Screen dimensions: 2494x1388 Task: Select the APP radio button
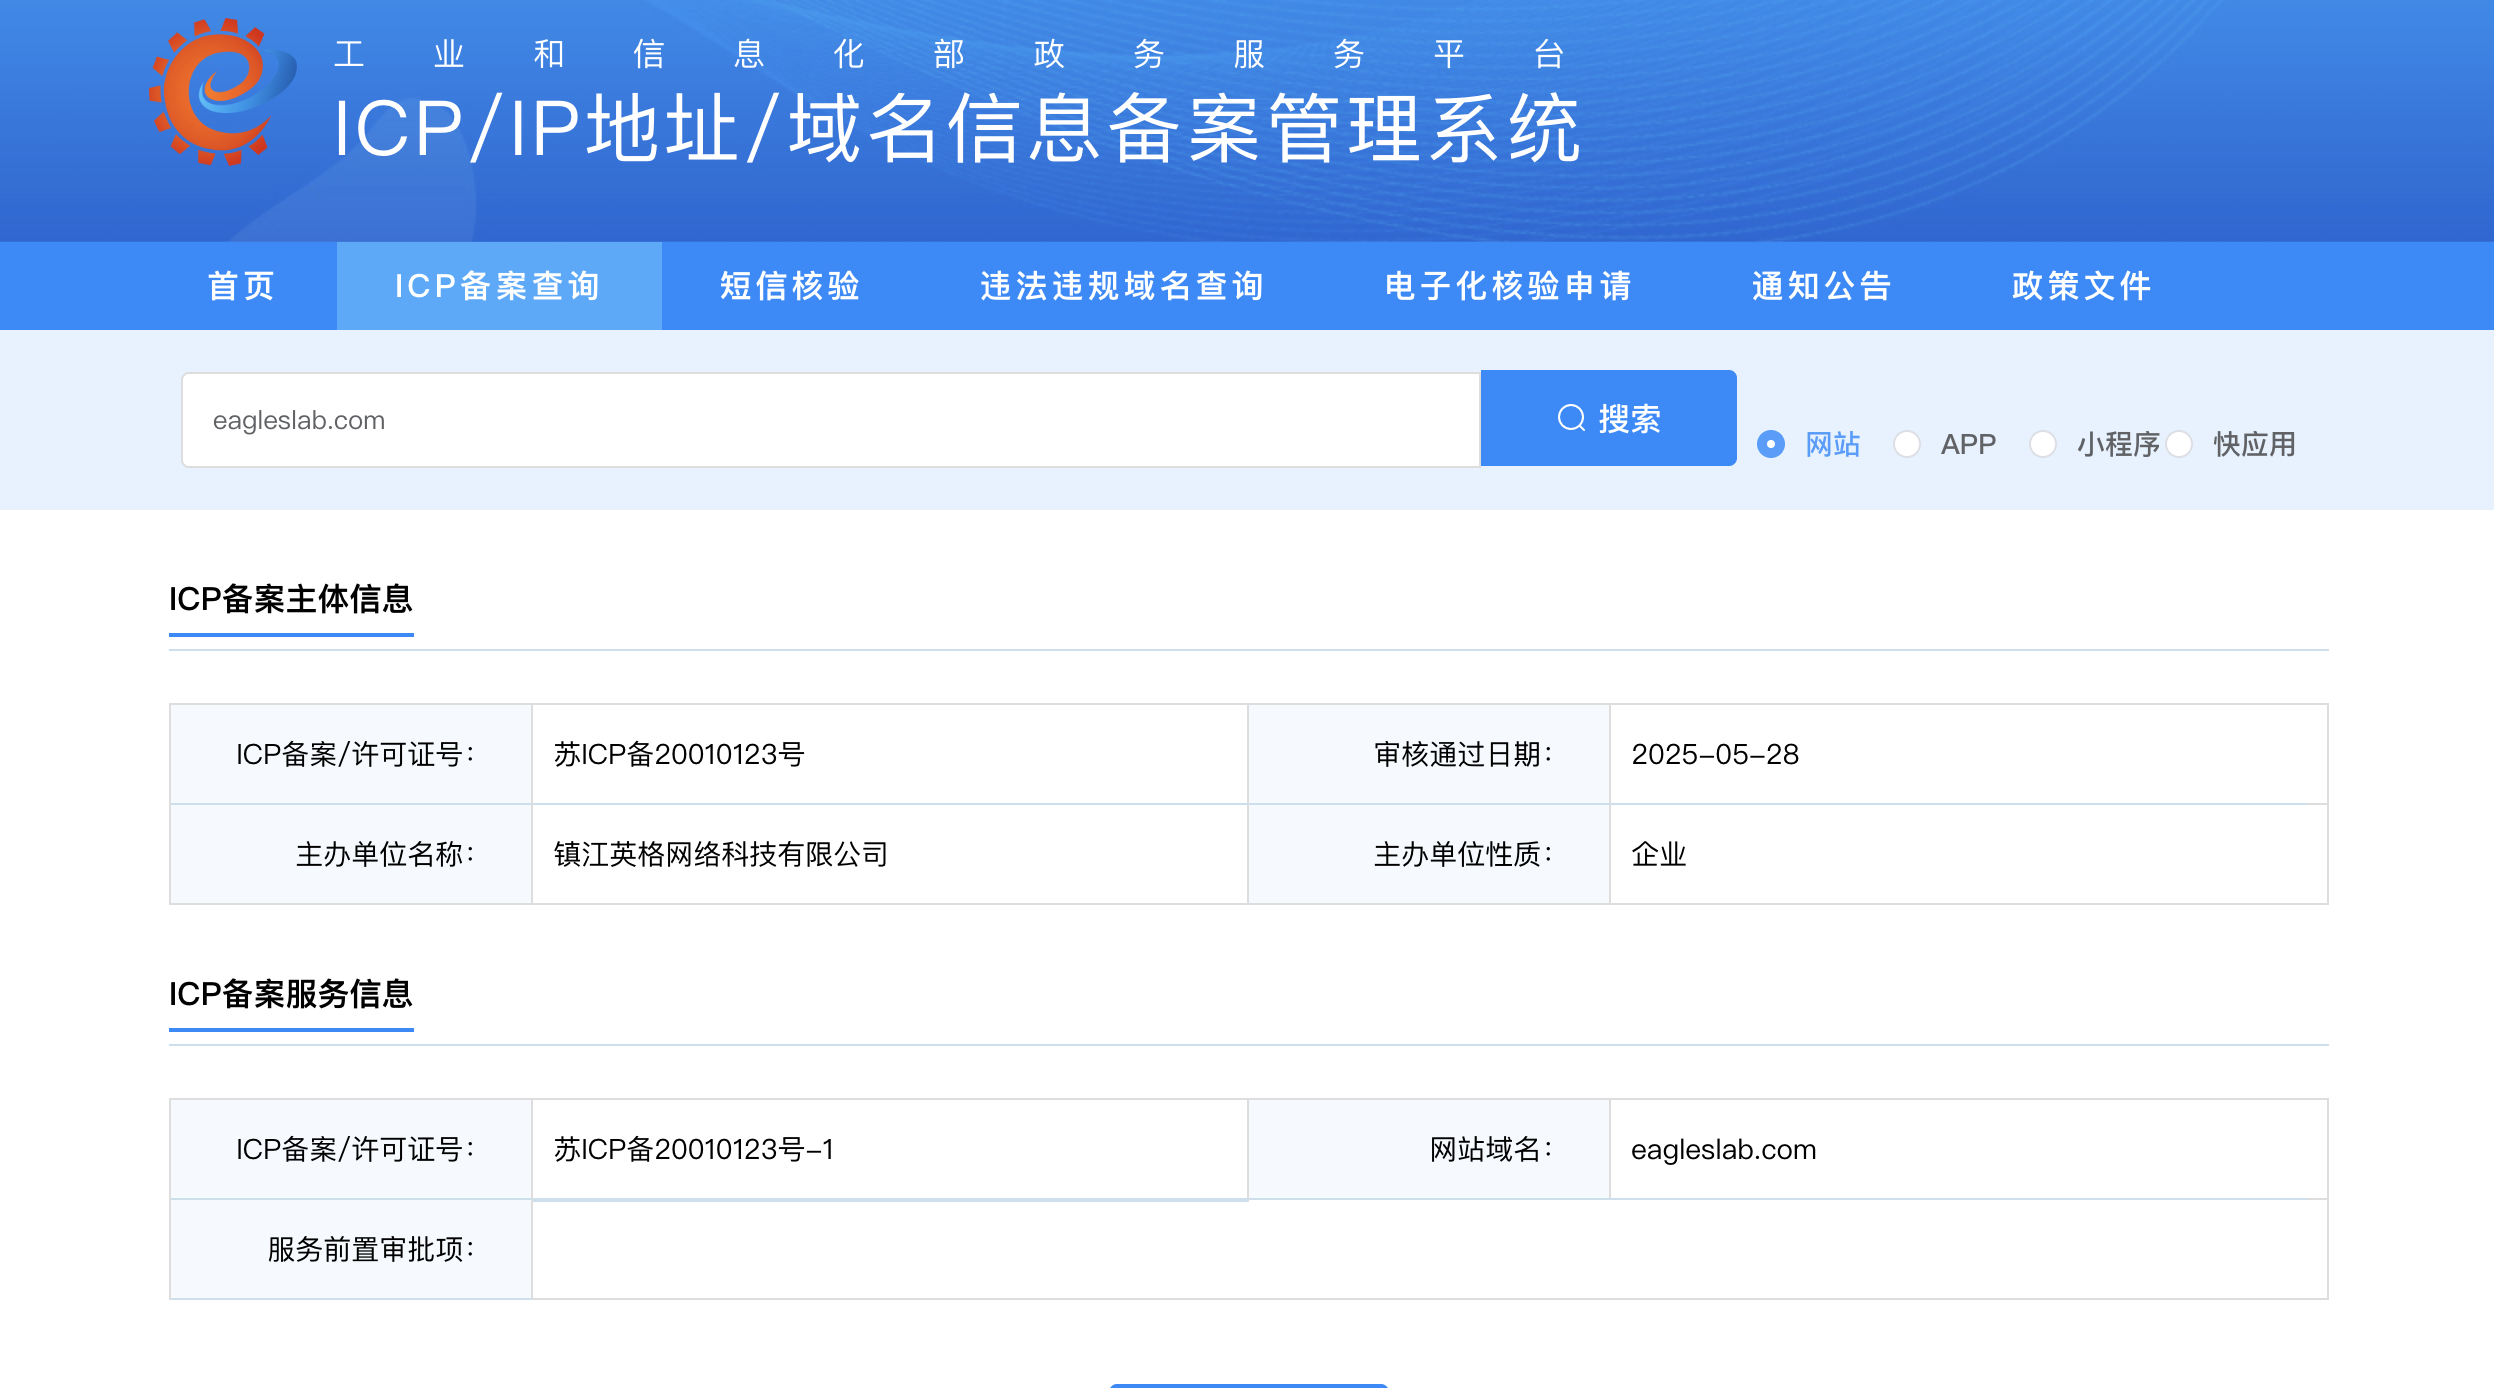pos(1907,444)
